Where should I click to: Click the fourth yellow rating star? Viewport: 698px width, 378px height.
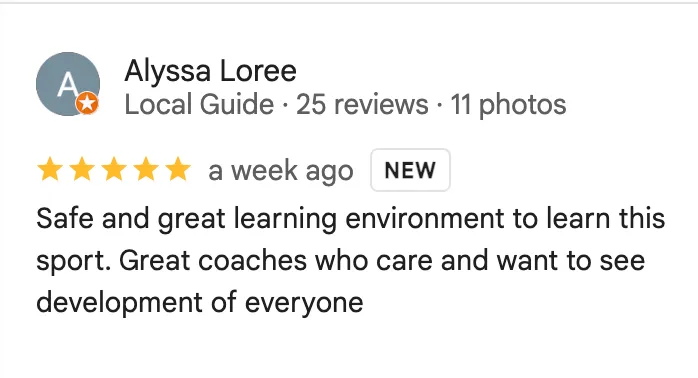(x=146, y=169)
